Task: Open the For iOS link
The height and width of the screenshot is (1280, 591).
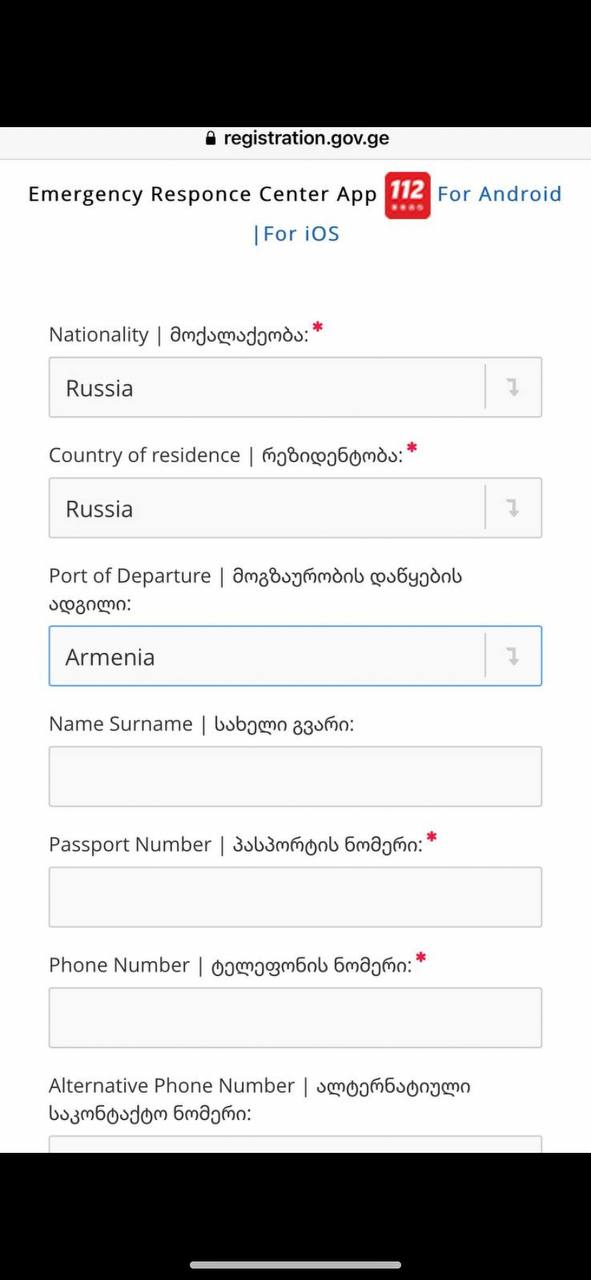Action: [296, 234]
